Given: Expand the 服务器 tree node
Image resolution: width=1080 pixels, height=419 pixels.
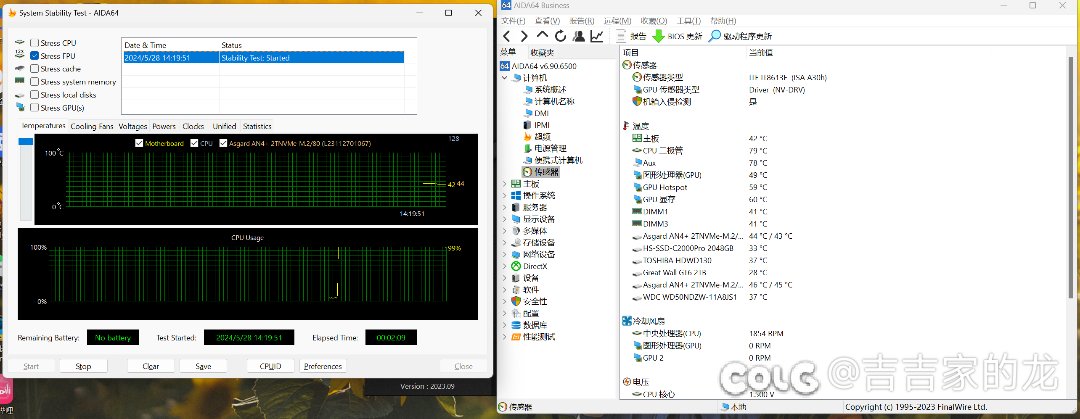Looking at the screenshot, I should [505, 207].
